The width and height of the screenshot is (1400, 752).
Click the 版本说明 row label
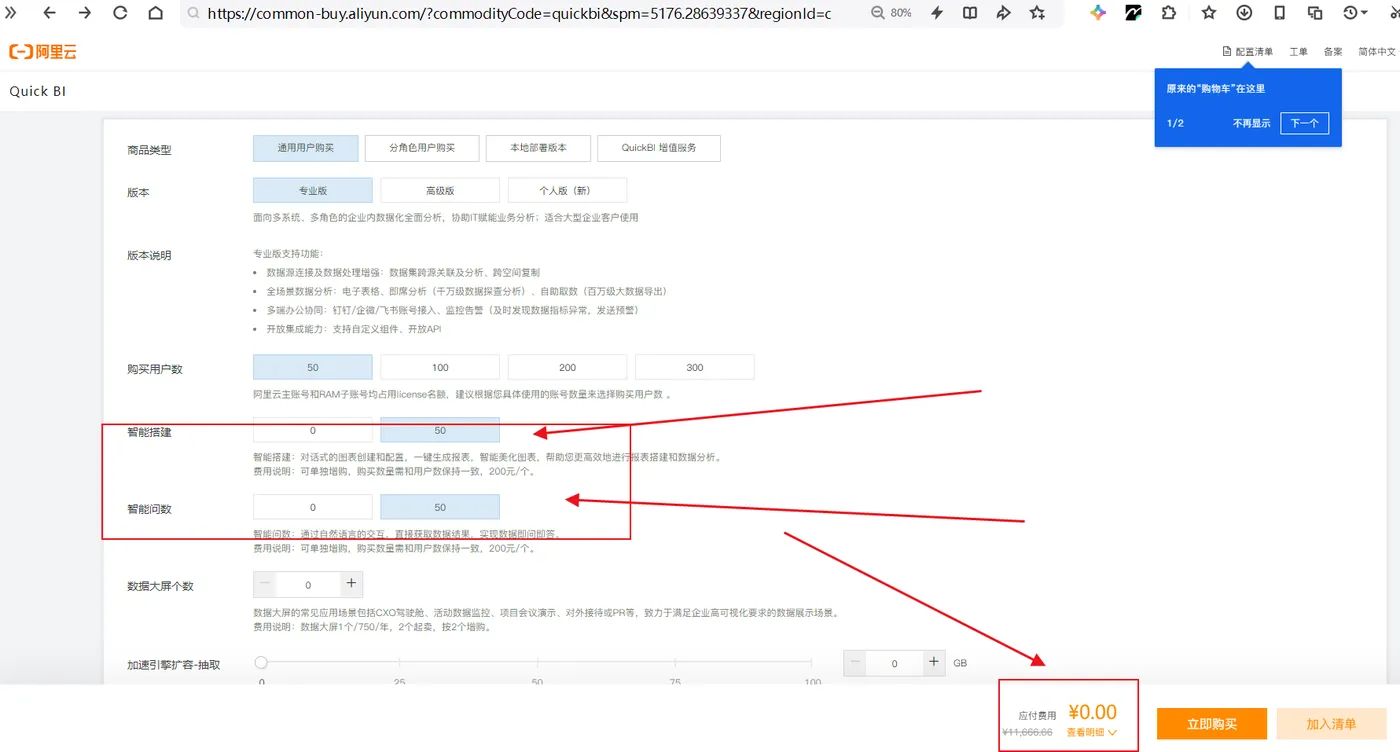click(x=149, y=255)
